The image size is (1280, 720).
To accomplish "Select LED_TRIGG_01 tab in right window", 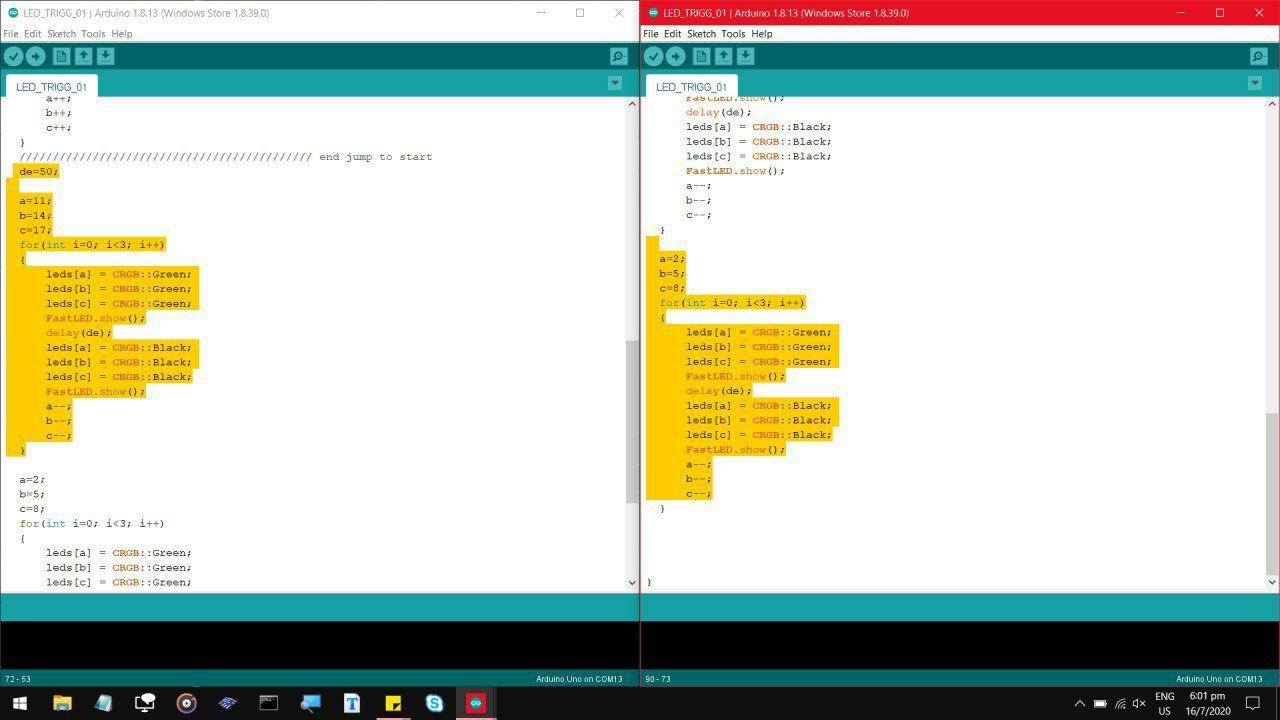I will coord(691,87).
